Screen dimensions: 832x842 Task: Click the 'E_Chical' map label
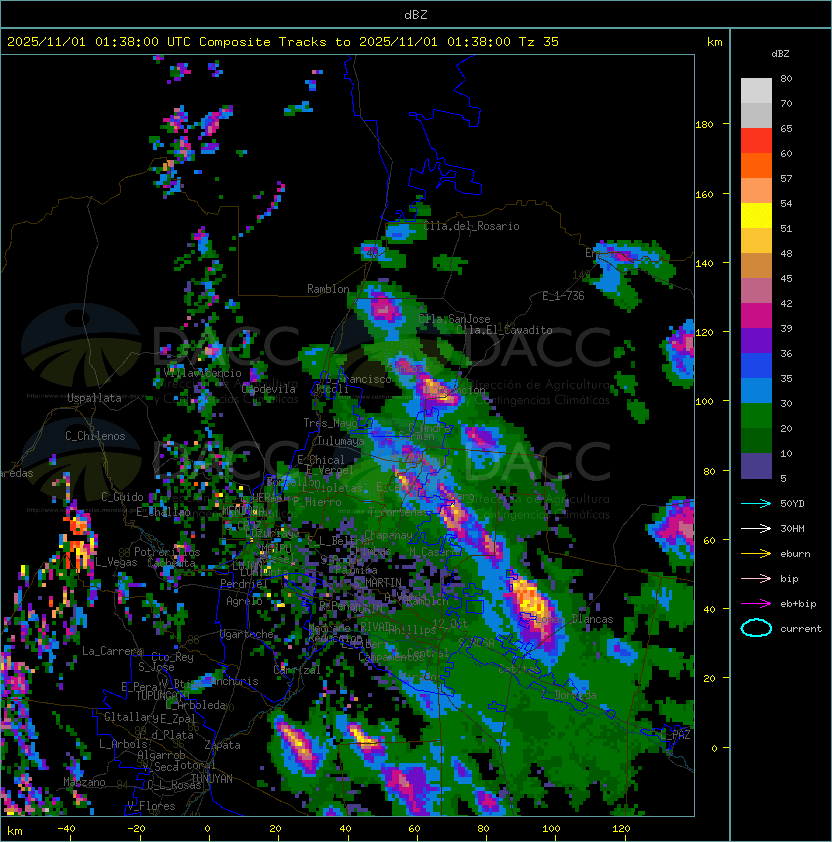321,460
